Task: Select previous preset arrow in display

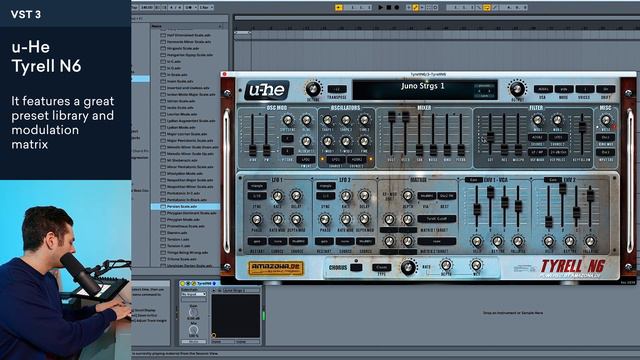Action: click(479, 91)
